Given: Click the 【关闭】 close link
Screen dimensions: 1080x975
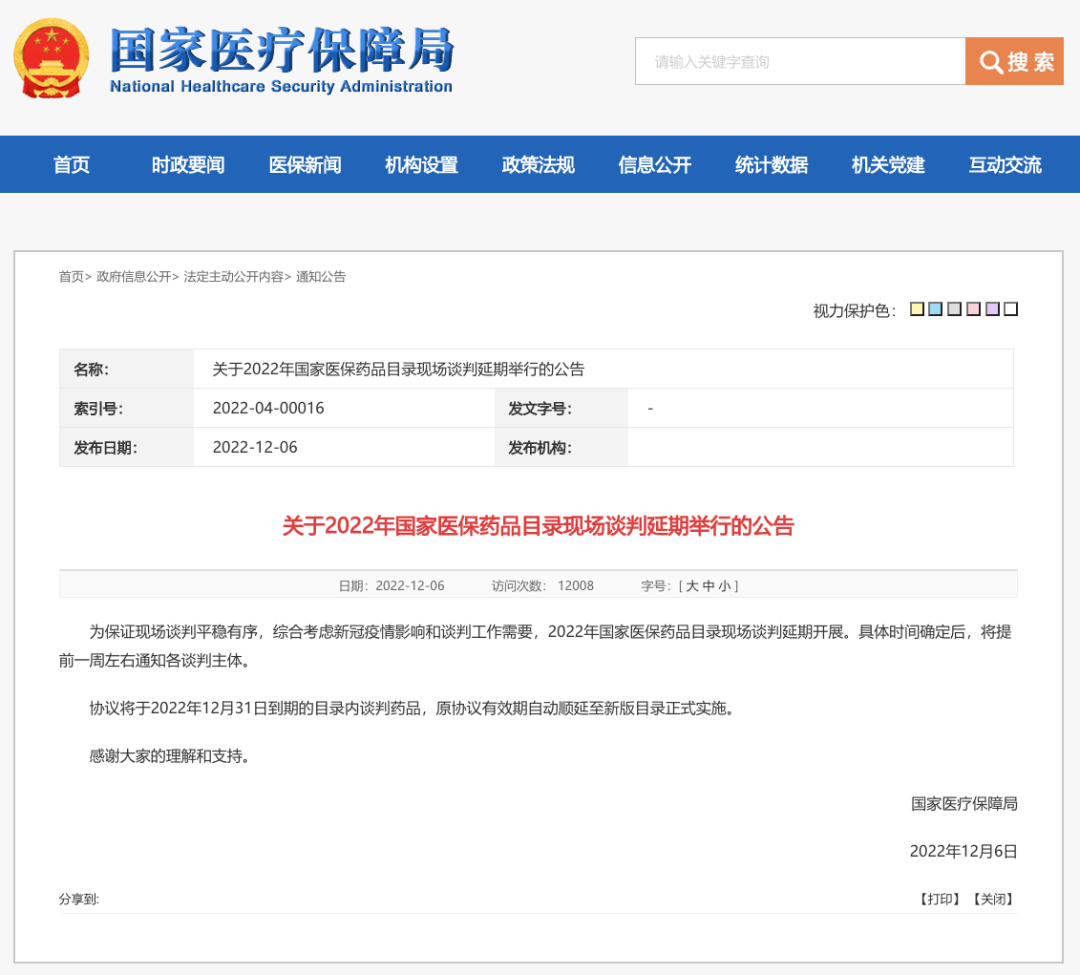Looking at the screenshot, I should point(993,899).
